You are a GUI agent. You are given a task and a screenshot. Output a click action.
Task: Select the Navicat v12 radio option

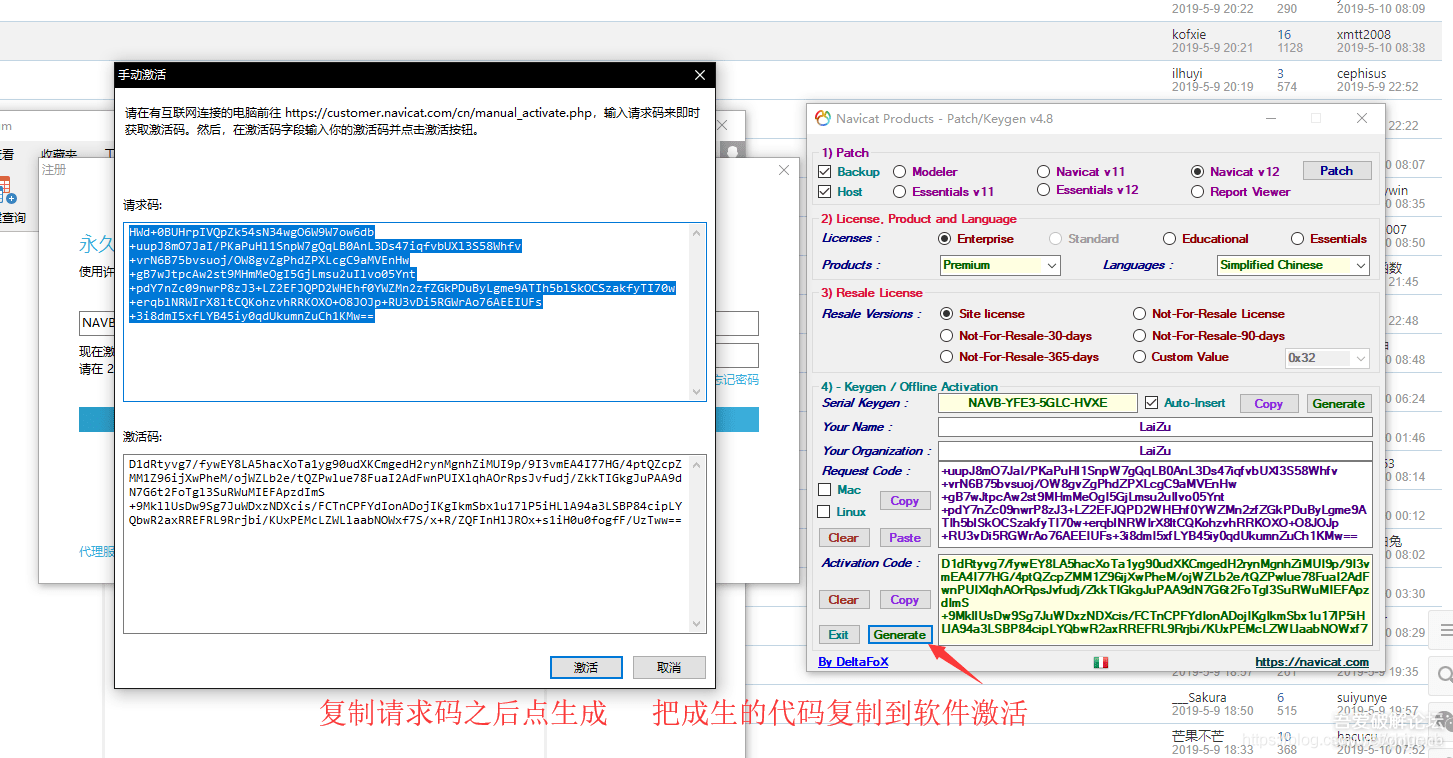(1198, 172)
